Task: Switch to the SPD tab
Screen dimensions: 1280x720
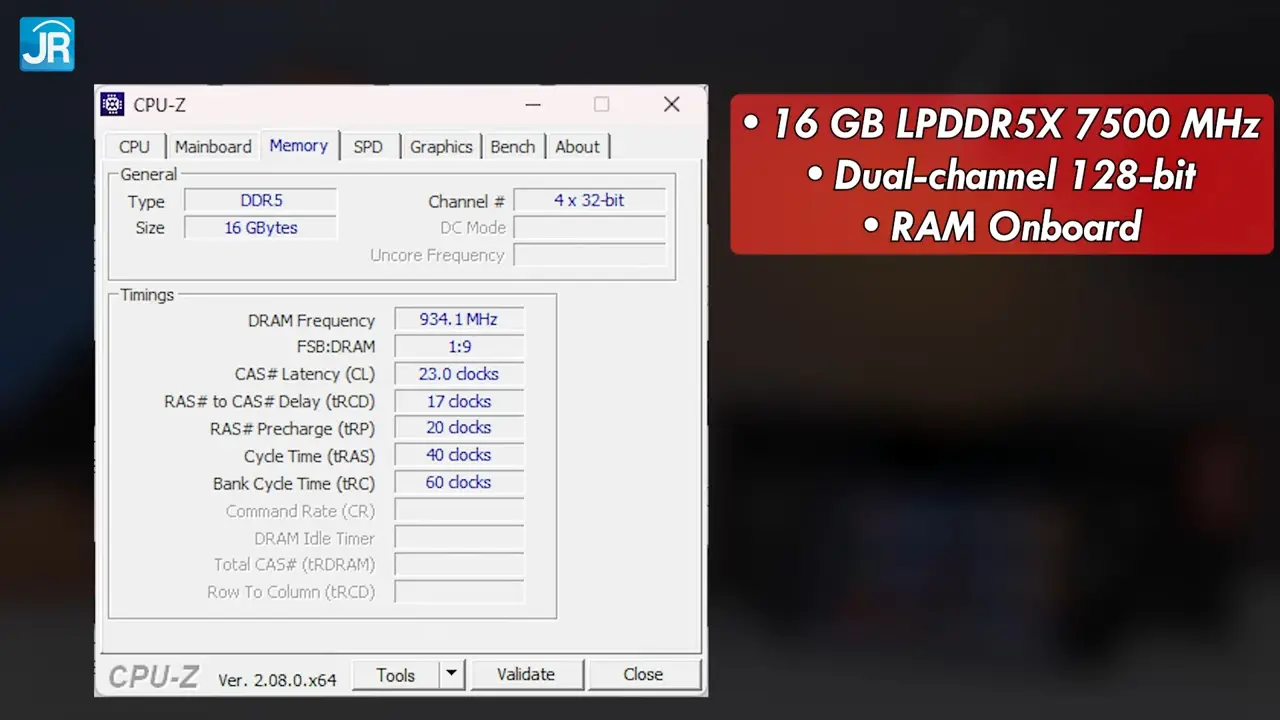Action: coord(368,147)
